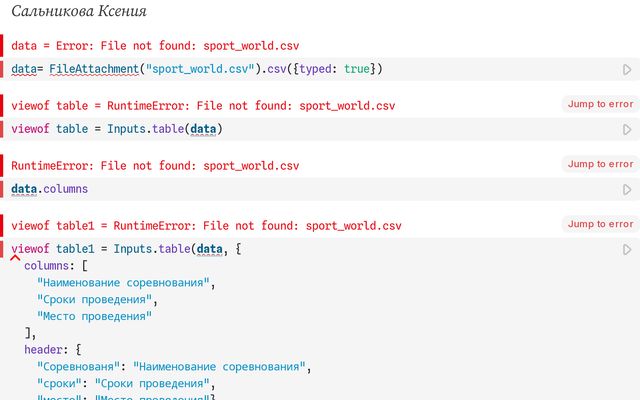Jump to error for viewof table1
Image resolution: width=640 pixels, height=400 pixels.
tap(600, 224)
